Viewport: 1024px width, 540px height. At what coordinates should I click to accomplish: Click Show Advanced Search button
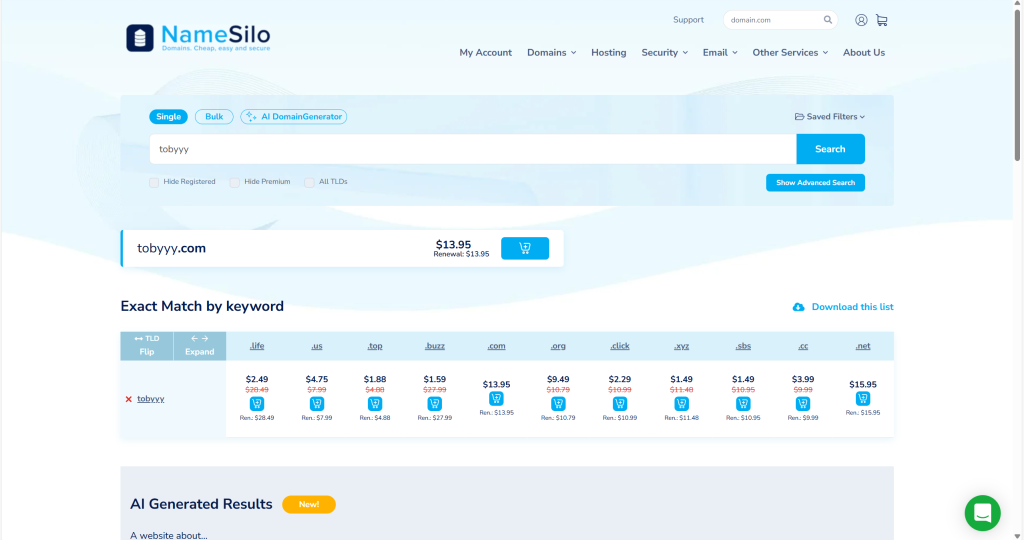coord(815,183)
